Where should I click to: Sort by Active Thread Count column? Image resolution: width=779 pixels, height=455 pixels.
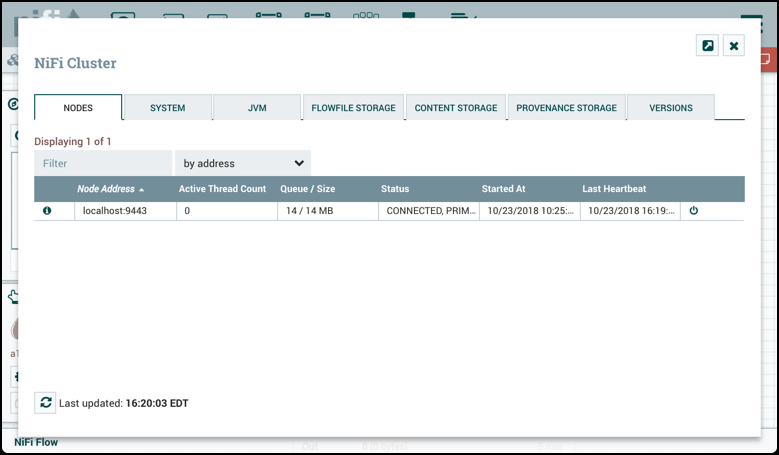223,189
